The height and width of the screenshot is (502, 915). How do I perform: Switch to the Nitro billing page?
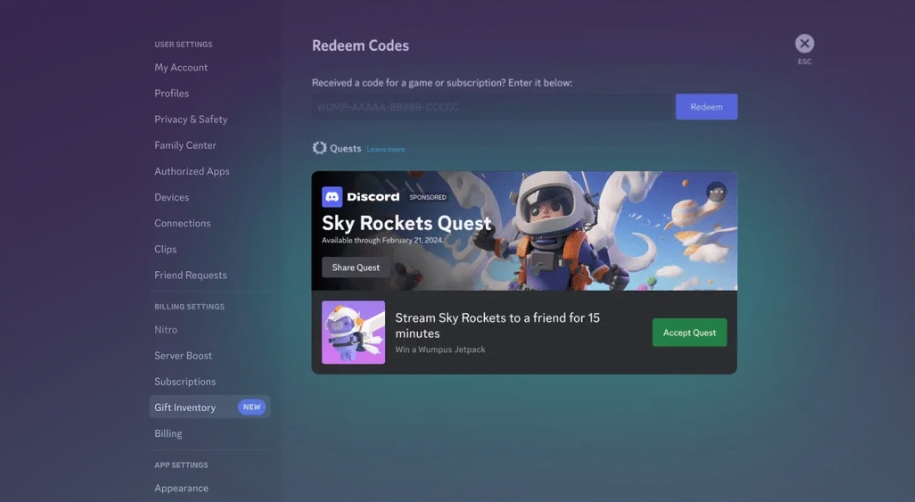coord(166,330)
